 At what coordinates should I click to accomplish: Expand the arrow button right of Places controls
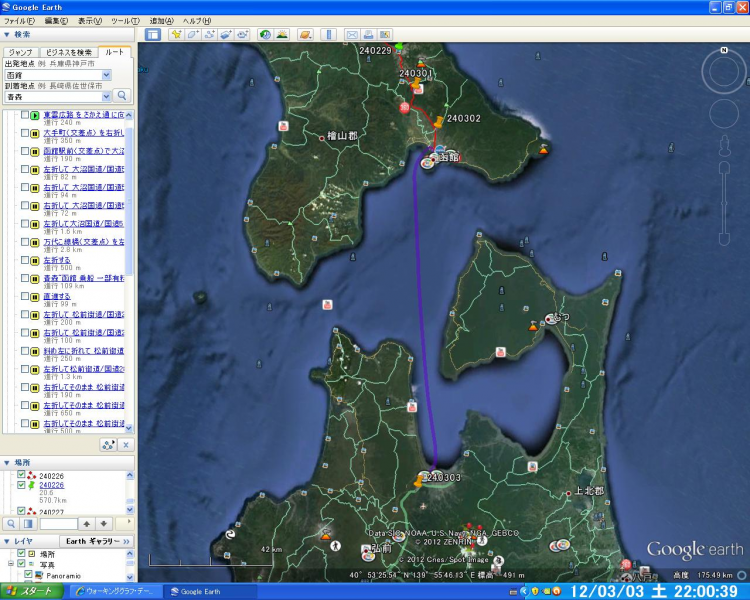(125, 523)
